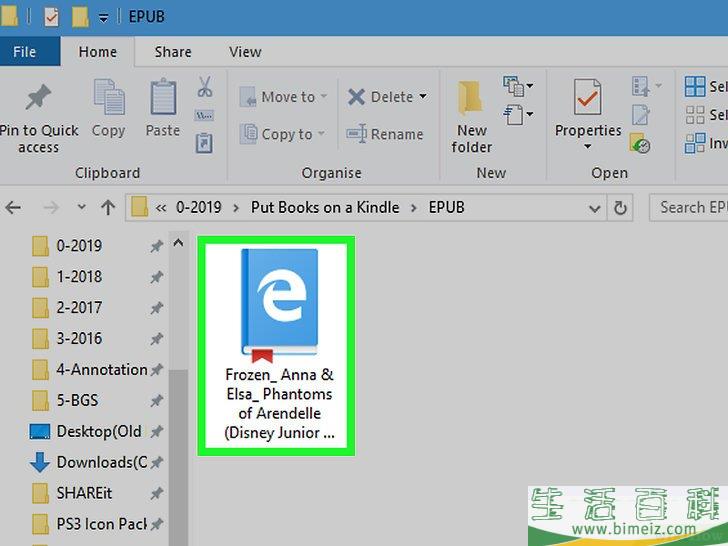Click the Paste clipboard icon
The height and width of the screenshot is (546, 728).
[x=163, y=97]
